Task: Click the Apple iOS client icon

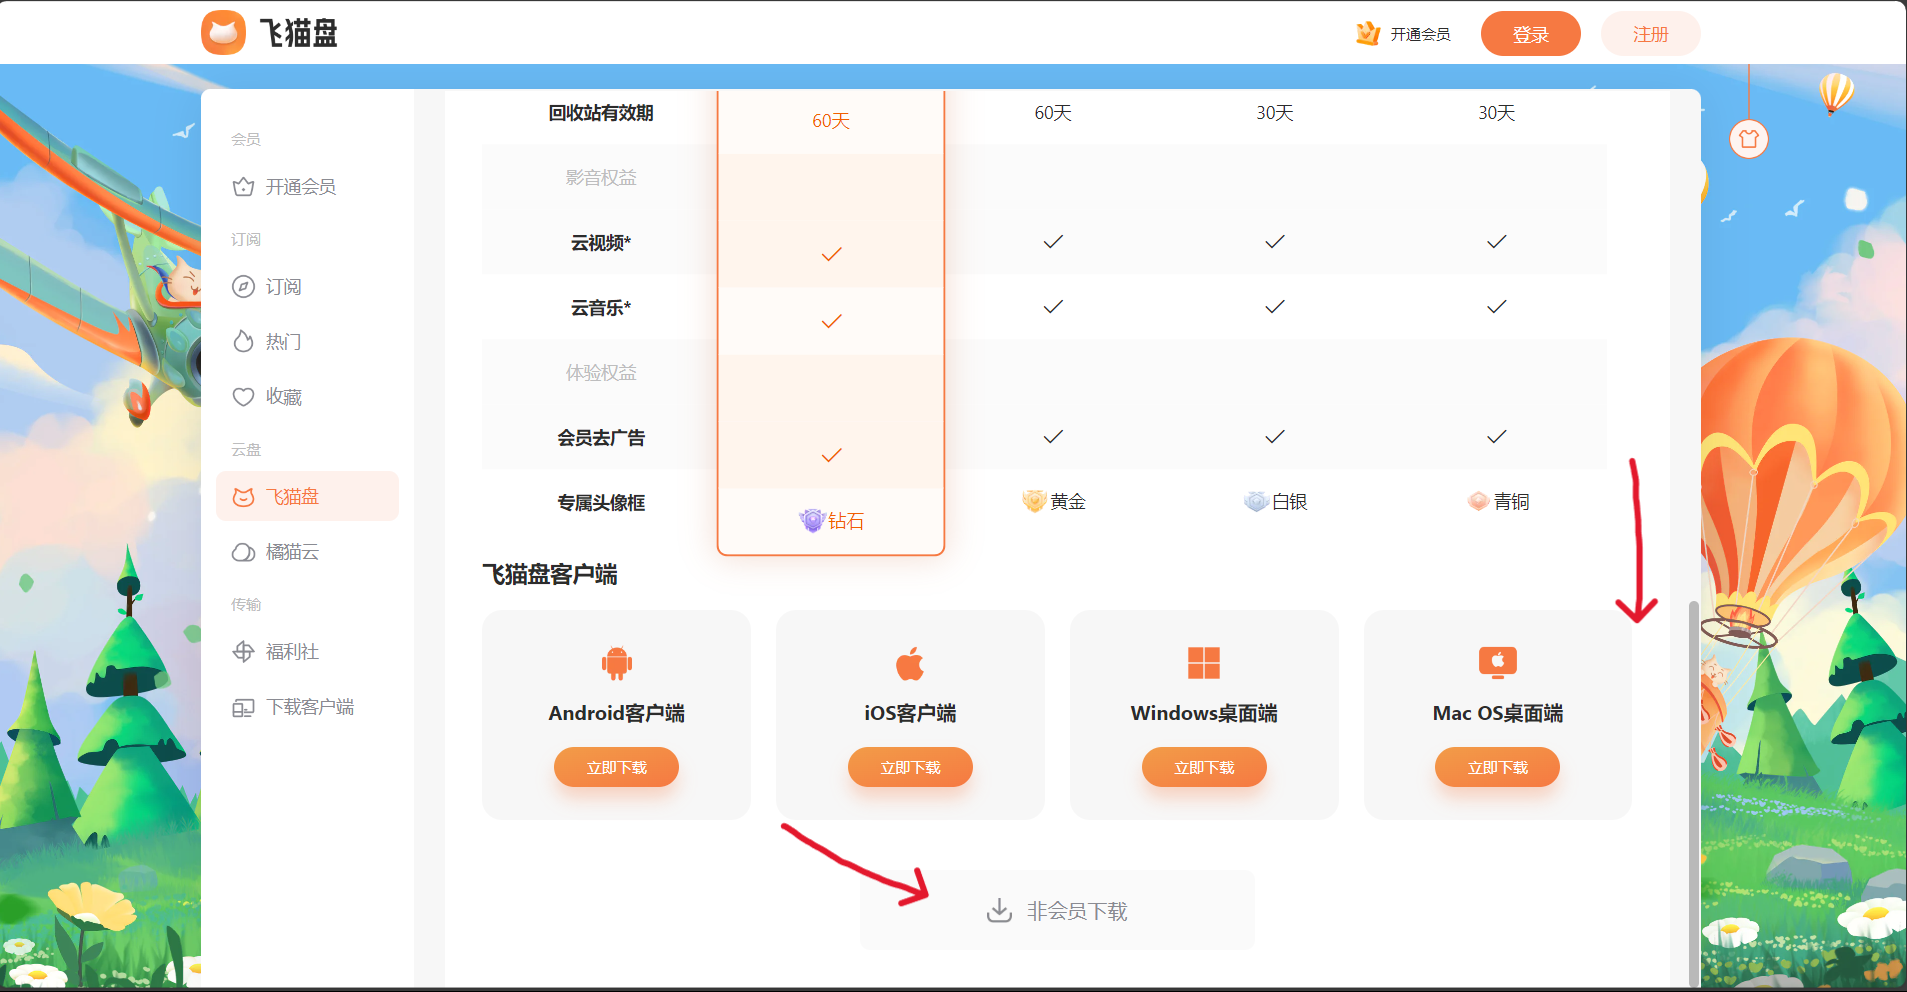Action: (910, 663)
